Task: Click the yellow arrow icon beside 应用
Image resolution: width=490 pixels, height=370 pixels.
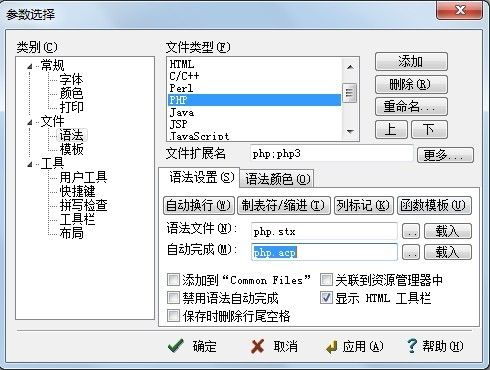Action: click(x=332, y=347)
